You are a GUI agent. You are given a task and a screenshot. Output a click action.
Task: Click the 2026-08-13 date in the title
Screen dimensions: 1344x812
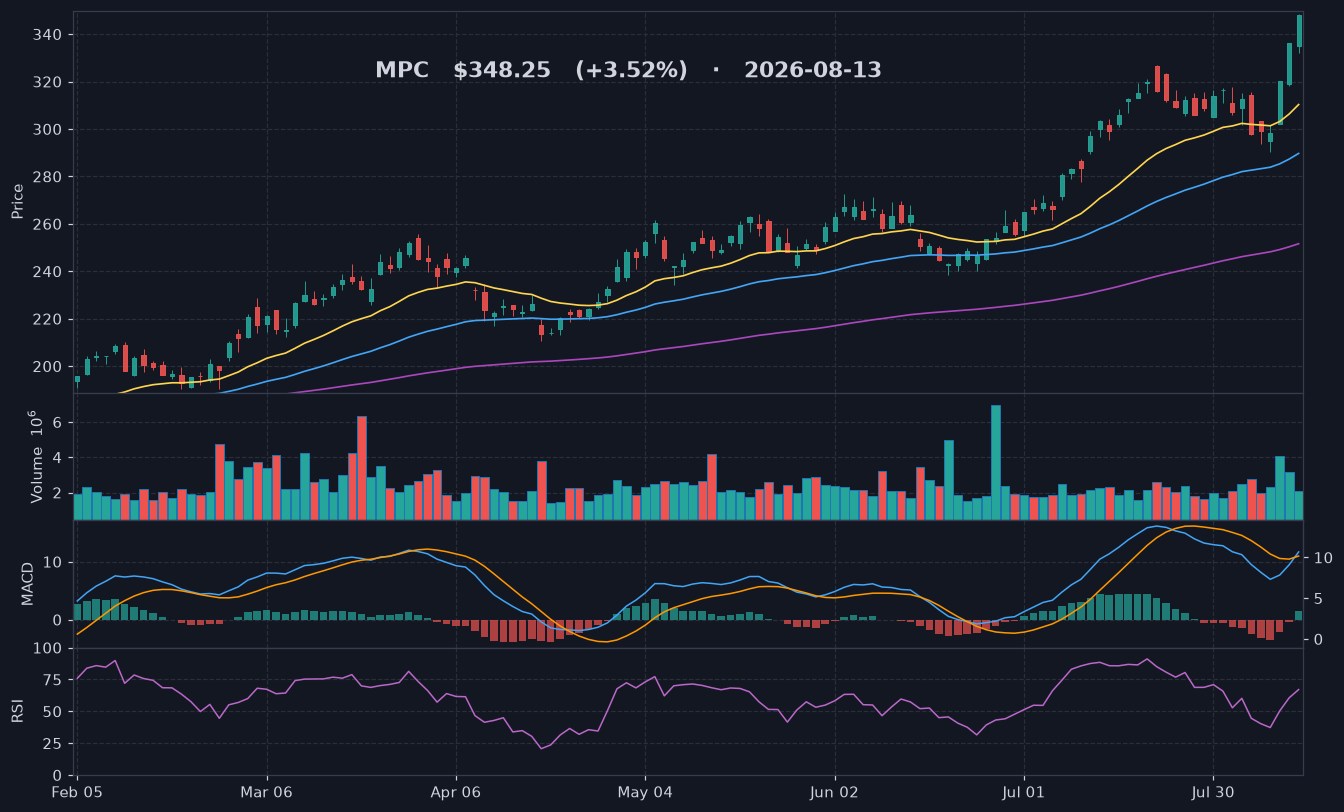point(813,70)
